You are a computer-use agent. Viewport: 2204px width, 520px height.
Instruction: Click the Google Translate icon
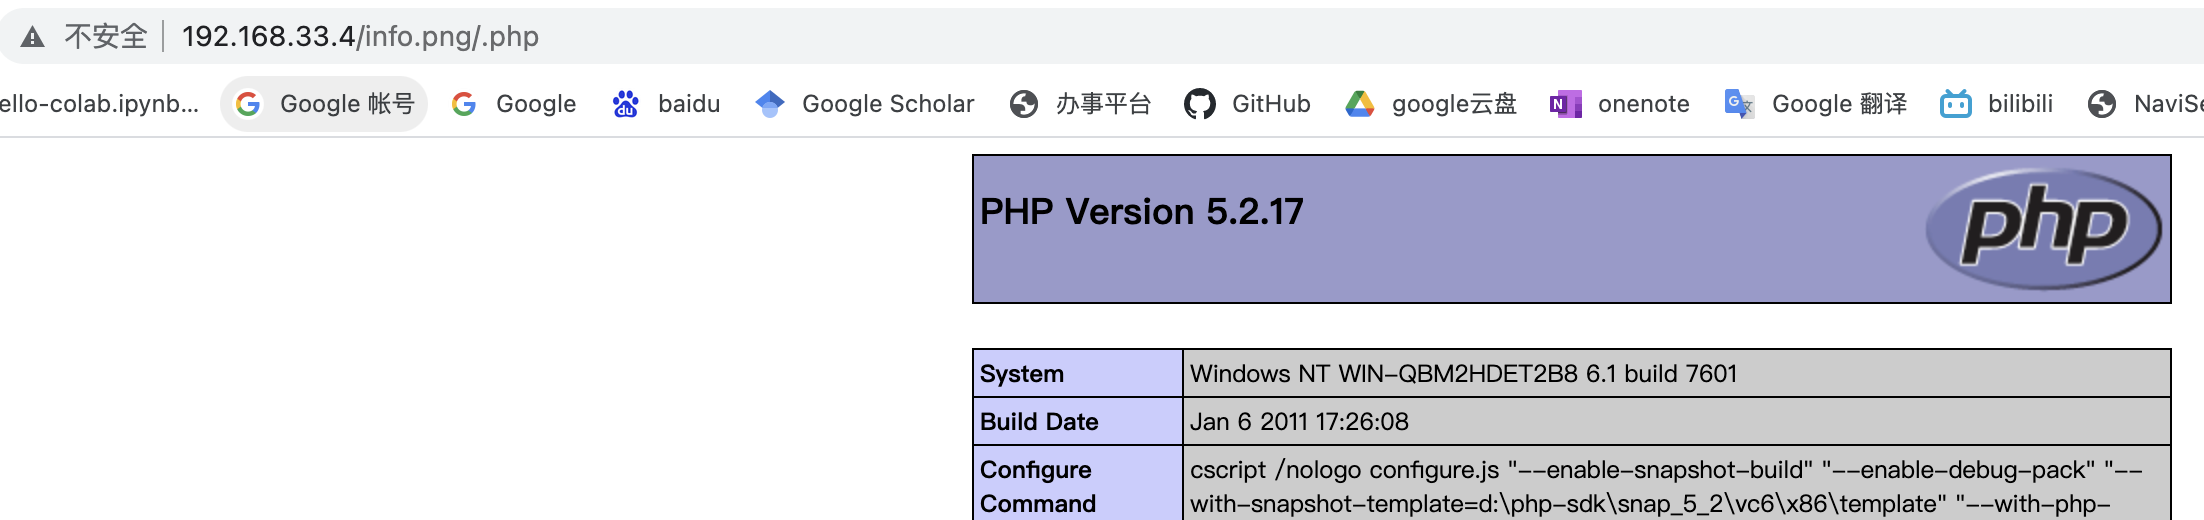click(x=1739, y=104)
